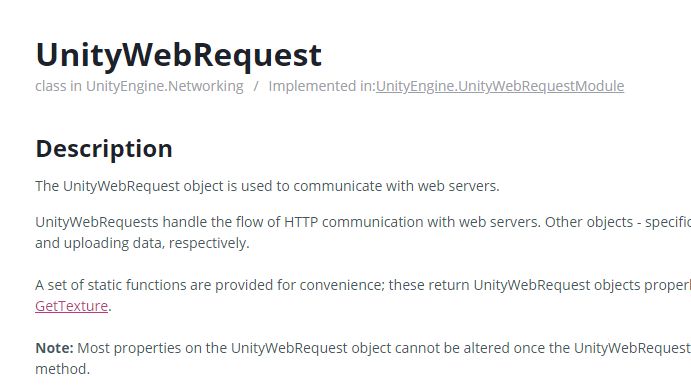Click the UnityWebRequest page title
This screenshot has height=387, width=691.
point(178,56)
